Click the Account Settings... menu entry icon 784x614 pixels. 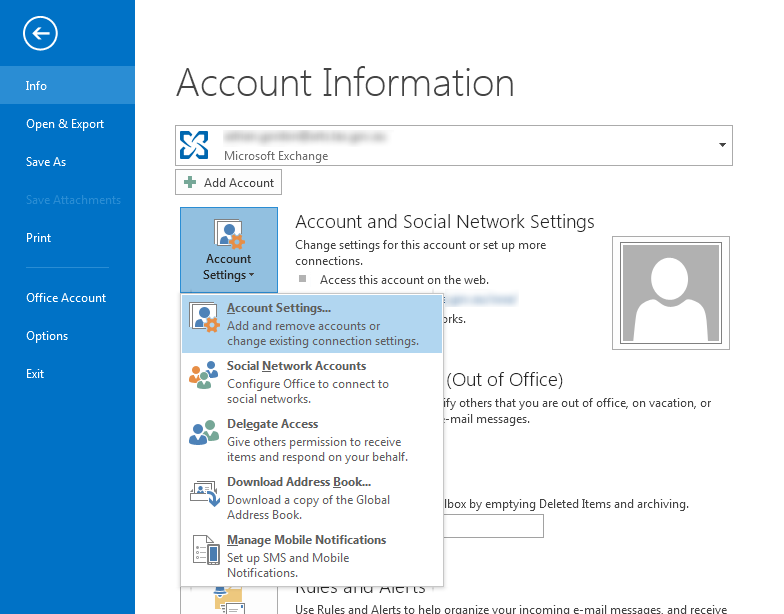[x=204, y=317]
